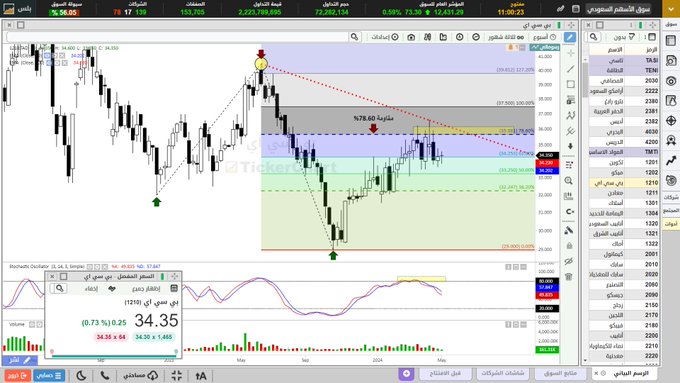680x383 pixels.
Task: Toggle the lock drawings icon
Action: 569,246
